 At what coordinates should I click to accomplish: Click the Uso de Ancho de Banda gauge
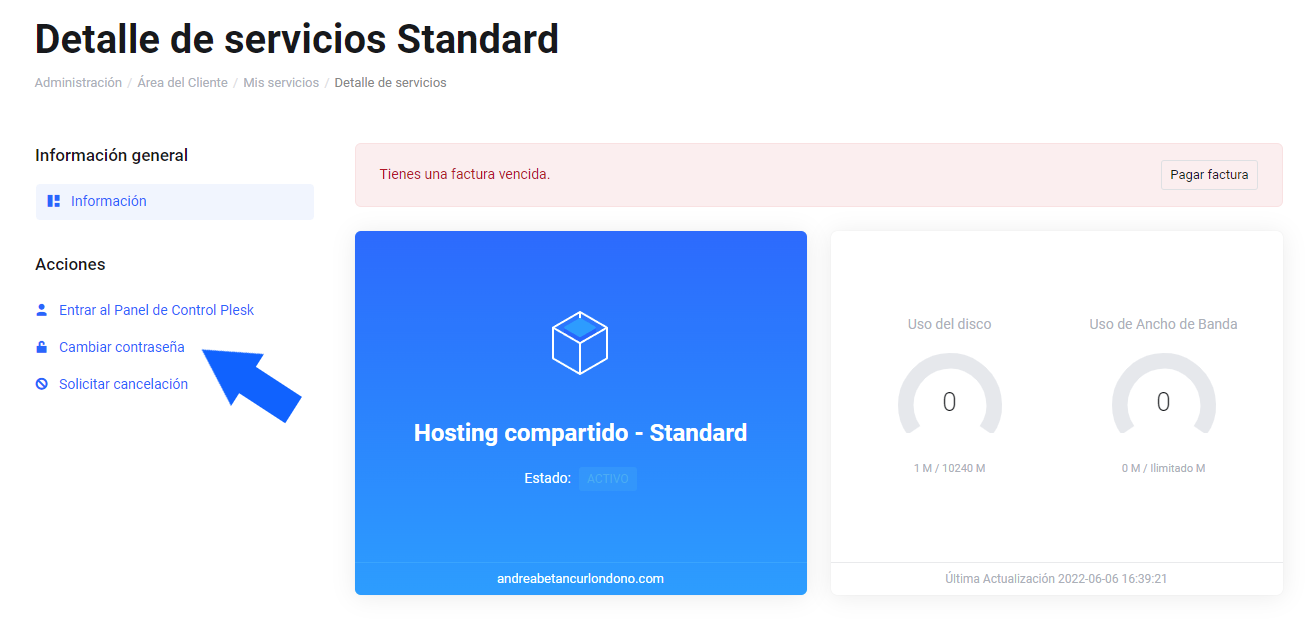click(1164, 395)
